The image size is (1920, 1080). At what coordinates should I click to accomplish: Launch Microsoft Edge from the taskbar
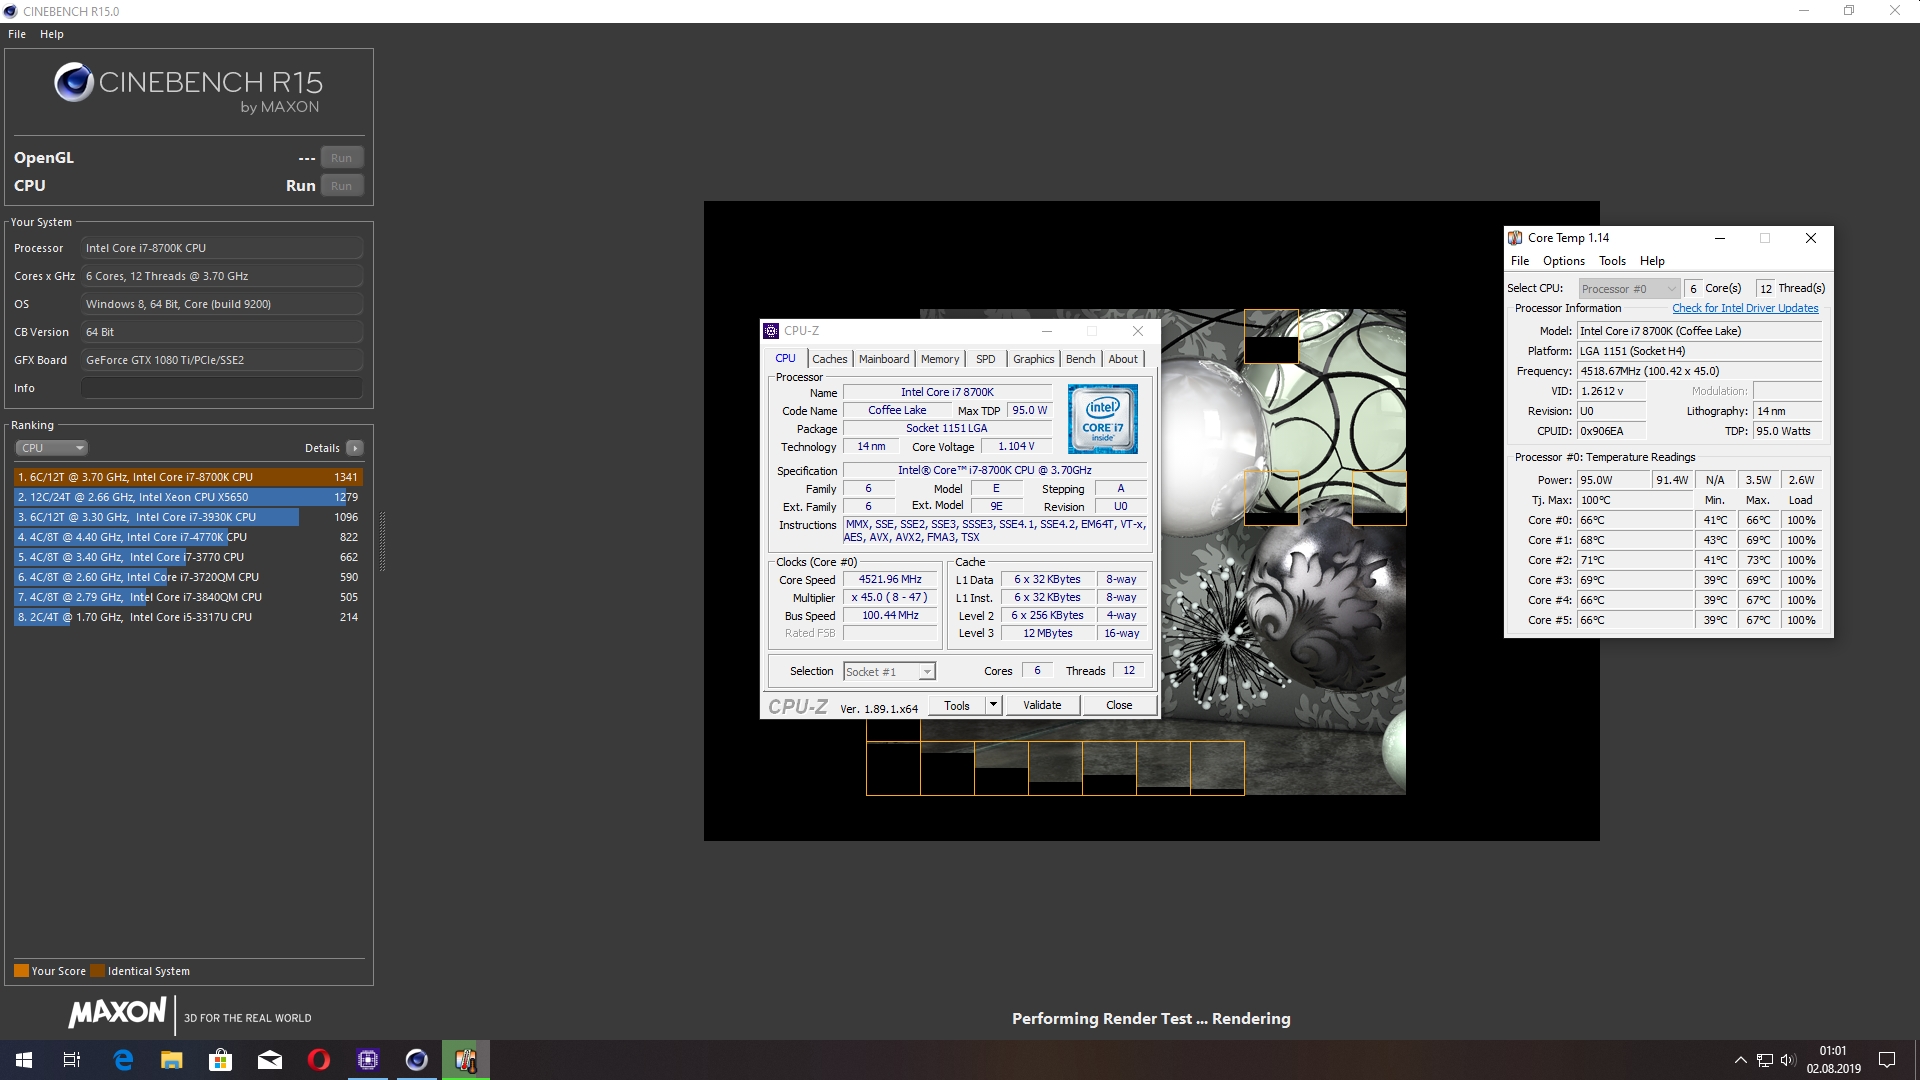(123, 1060)
